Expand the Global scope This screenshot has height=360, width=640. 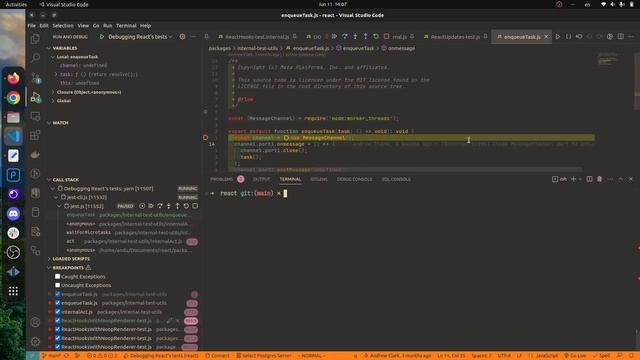pyautogui.click(x=53, y=101)
